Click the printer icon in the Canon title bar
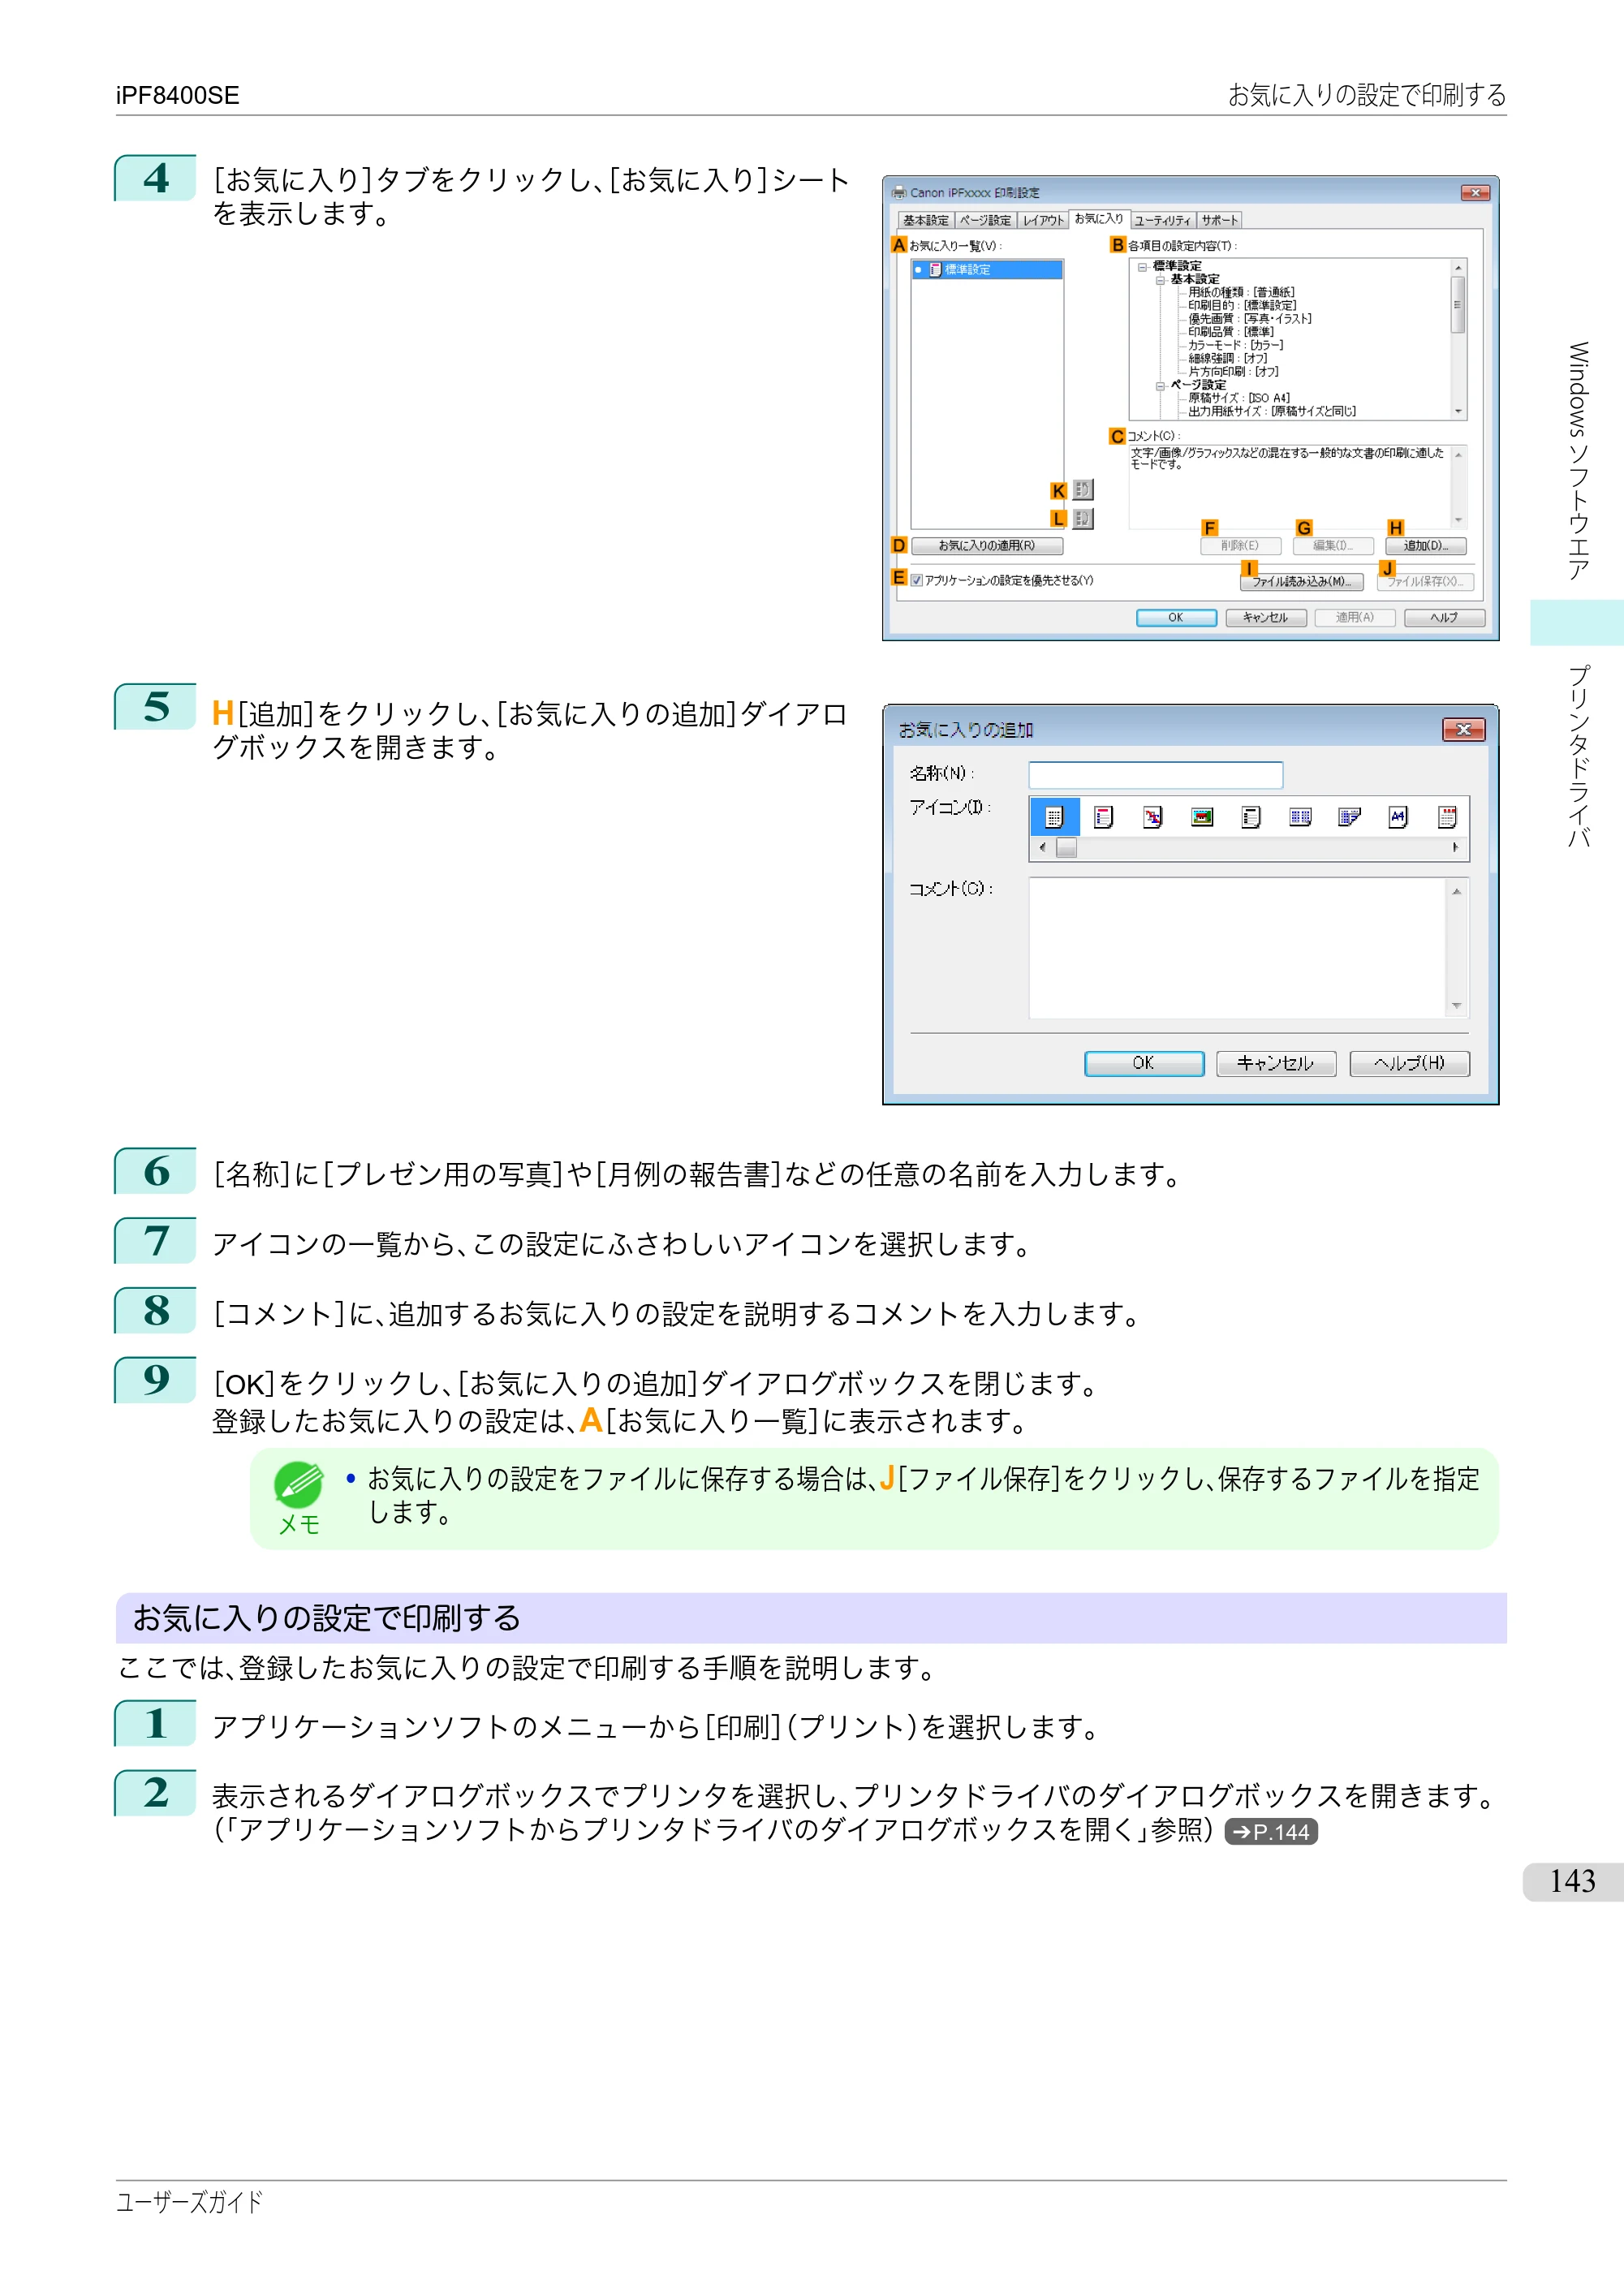 click(900, 193)
